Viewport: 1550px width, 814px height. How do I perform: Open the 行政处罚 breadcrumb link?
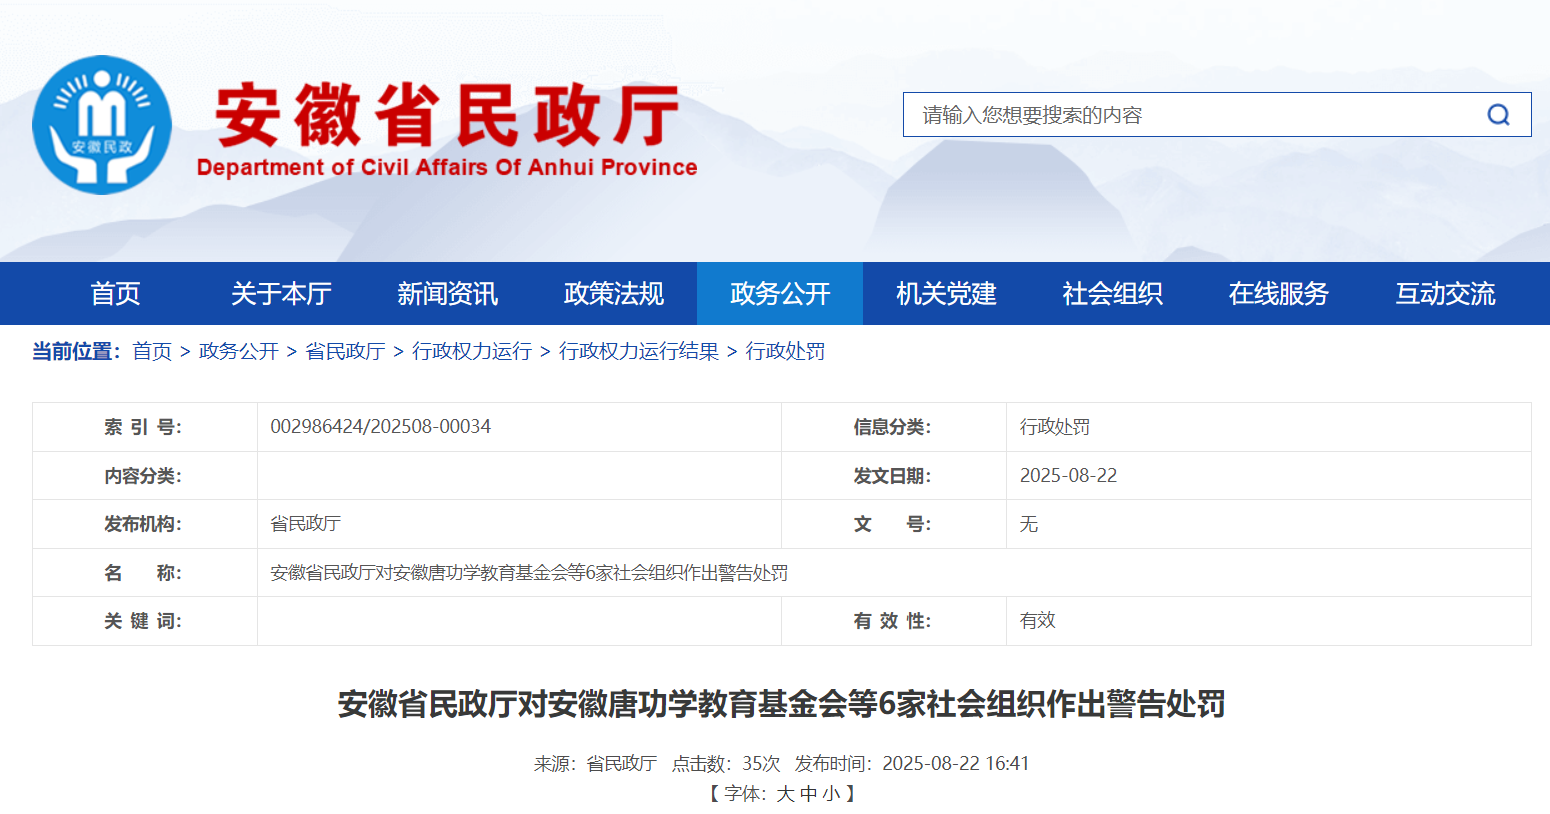[x=787, y=351]
